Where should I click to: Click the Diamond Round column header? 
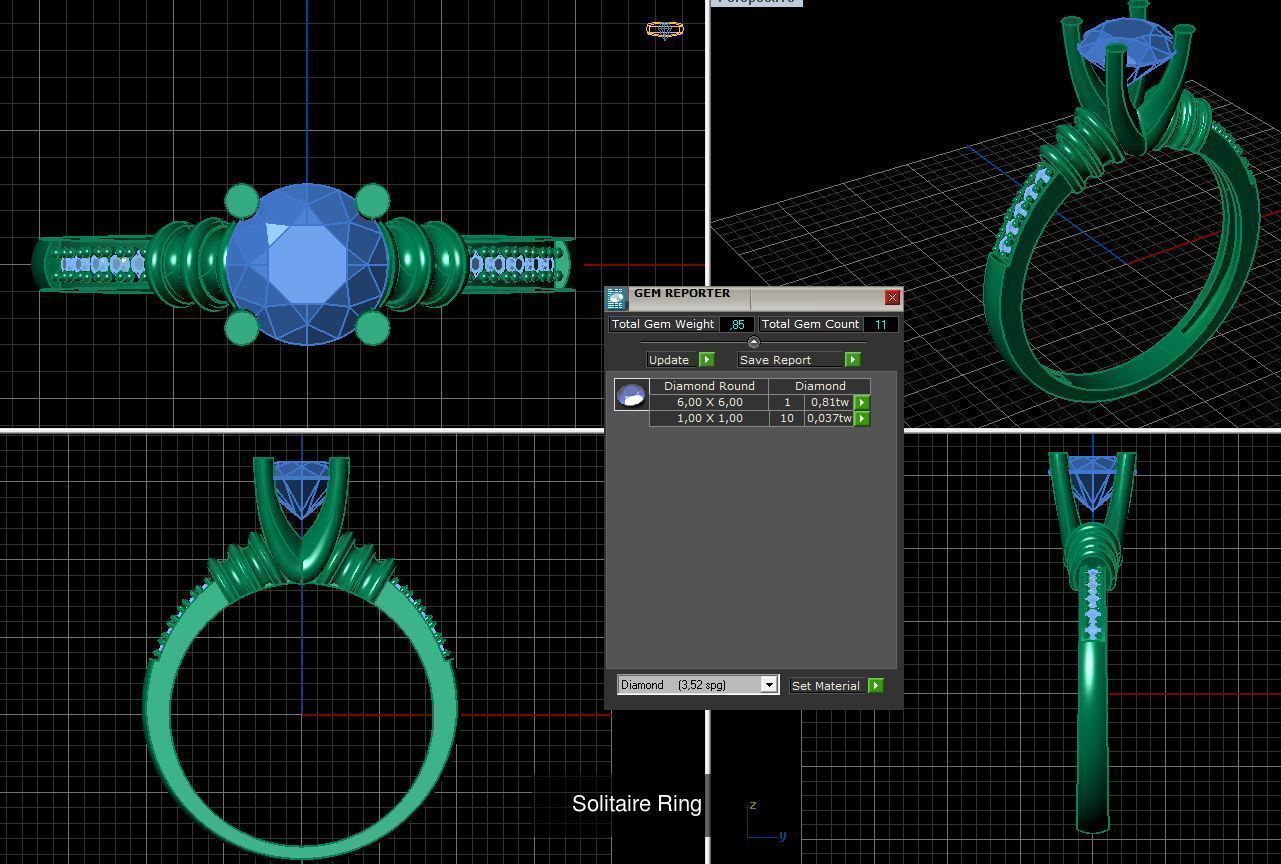[x=709, y=386]
